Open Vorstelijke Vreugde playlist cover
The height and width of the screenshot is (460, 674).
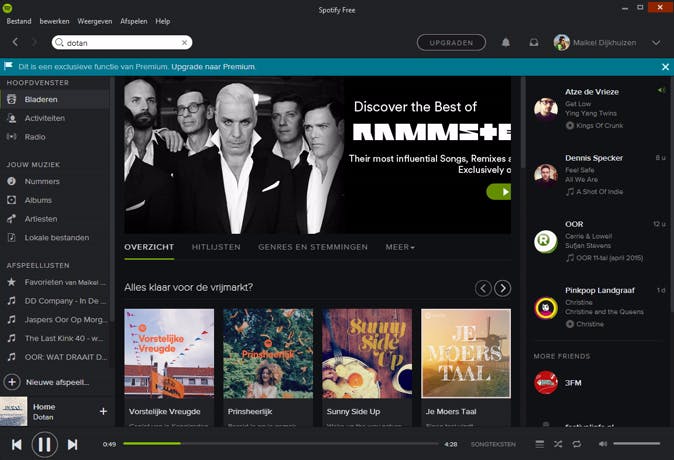pos(169,353)
